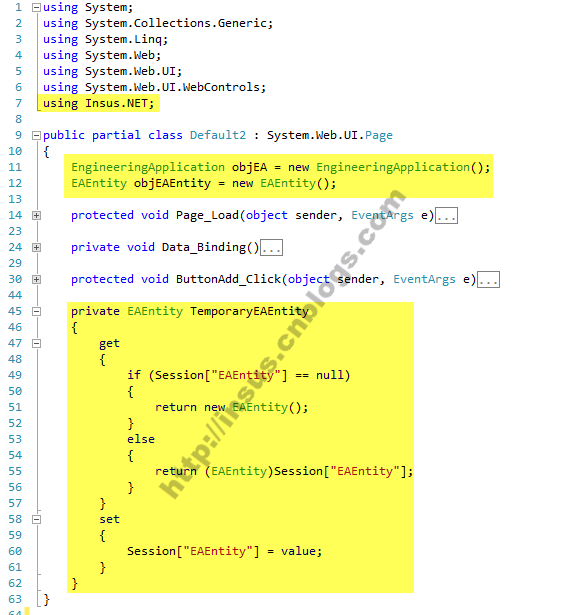Click the Default2 class name

point(218,135)
